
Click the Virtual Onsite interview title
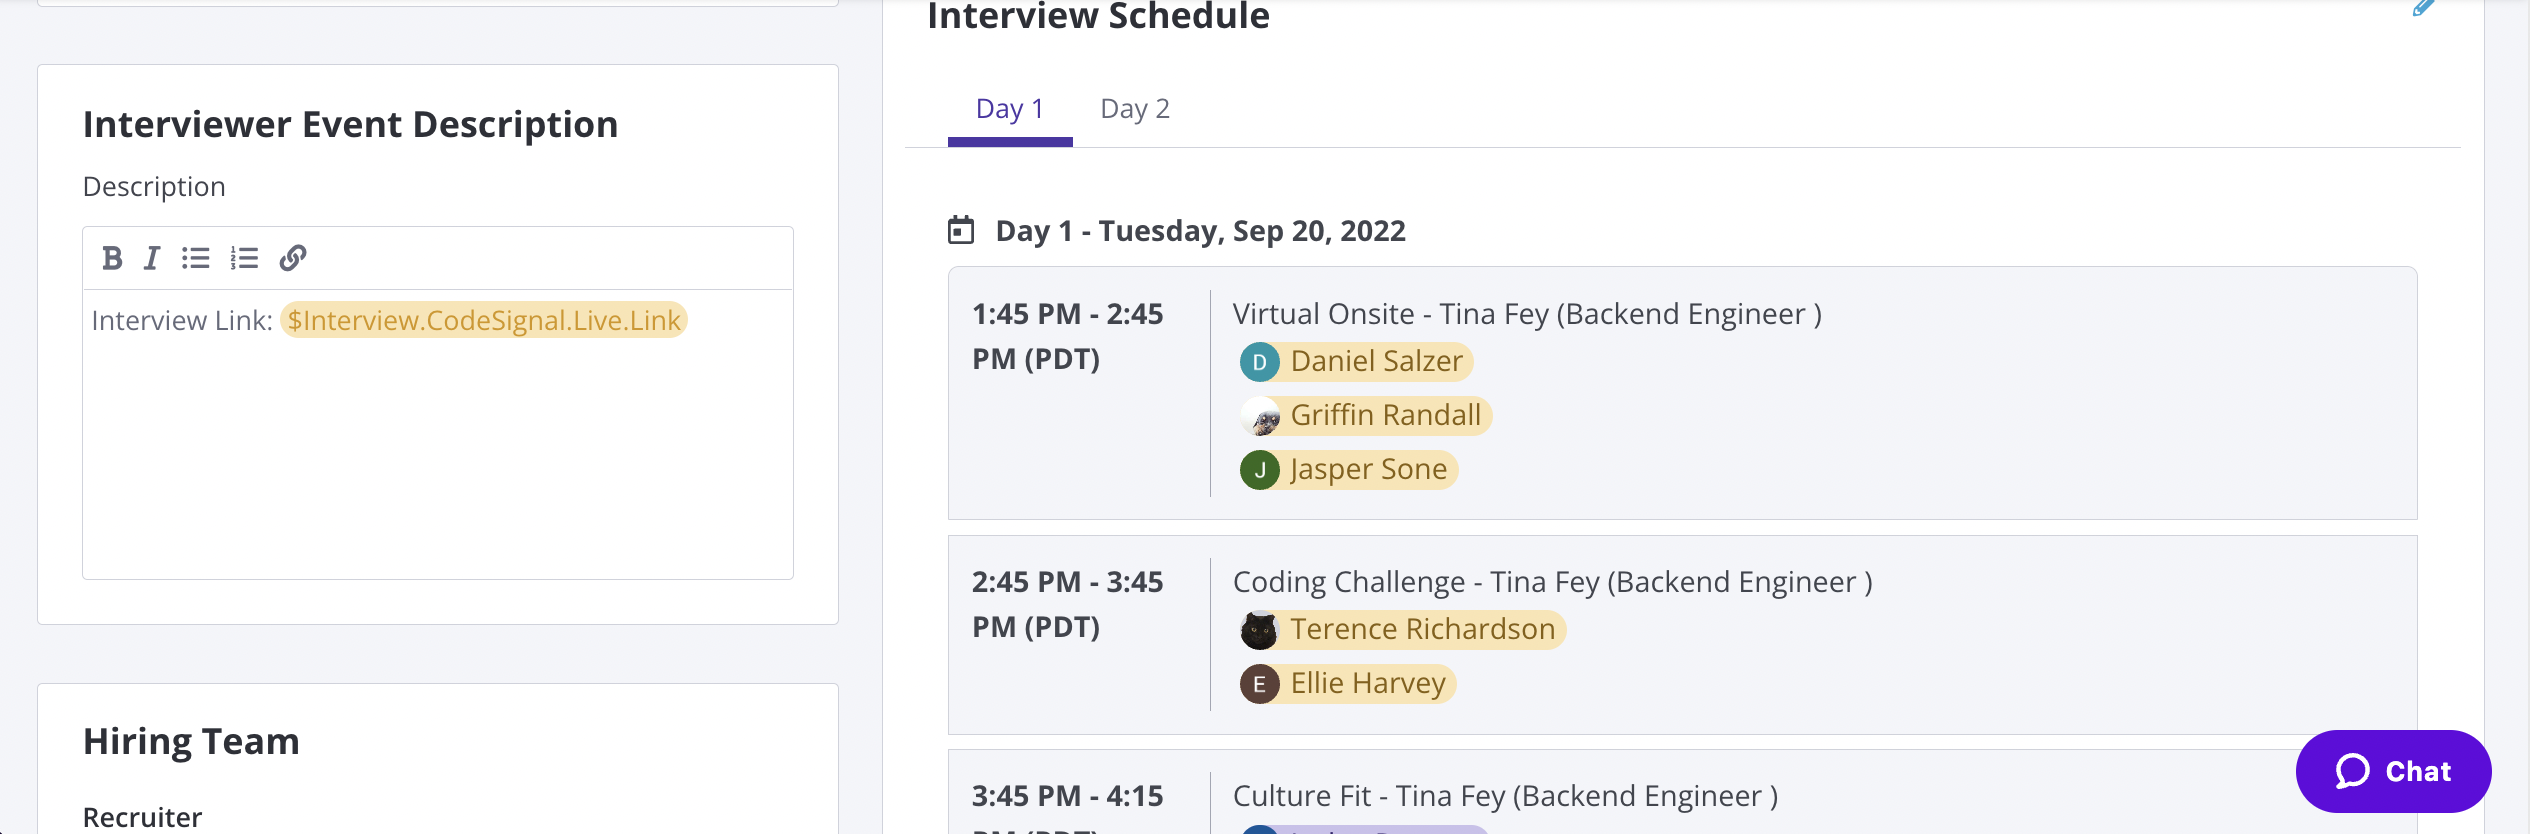[x=1527, y=314]
